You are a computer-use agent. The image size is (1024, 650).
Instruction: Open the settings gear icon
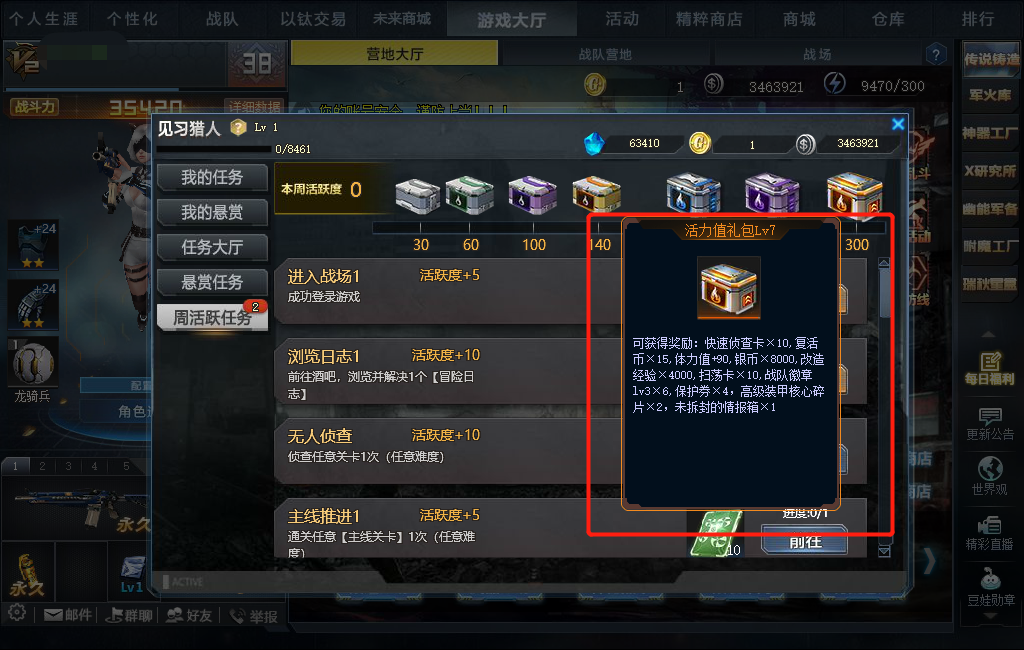[17, 613]
